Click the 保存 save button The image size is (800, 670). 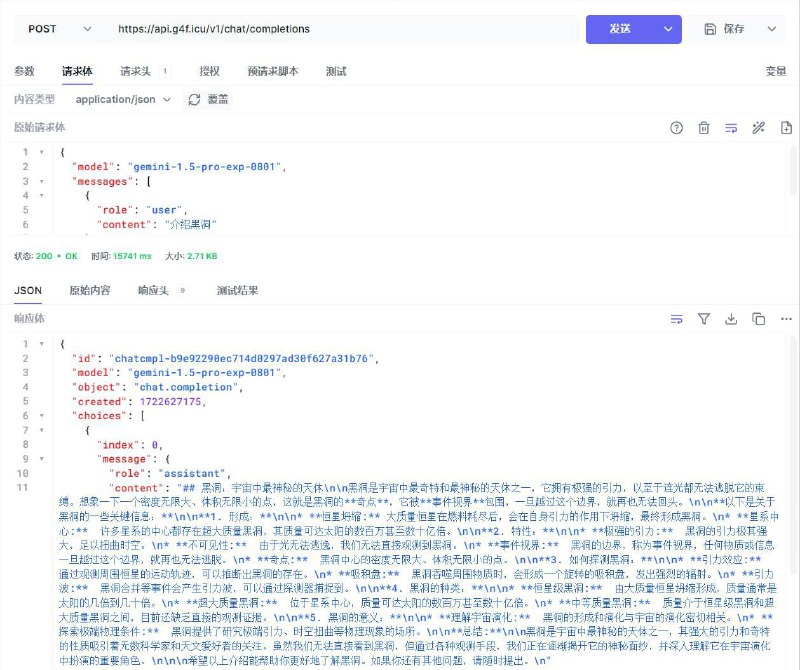(740, 29)
